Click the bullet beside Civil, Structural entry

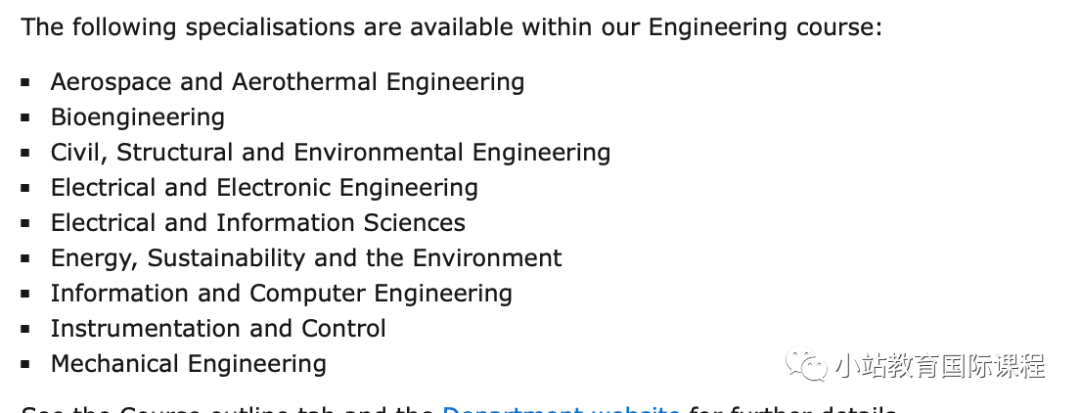click(x=25, y=153)
